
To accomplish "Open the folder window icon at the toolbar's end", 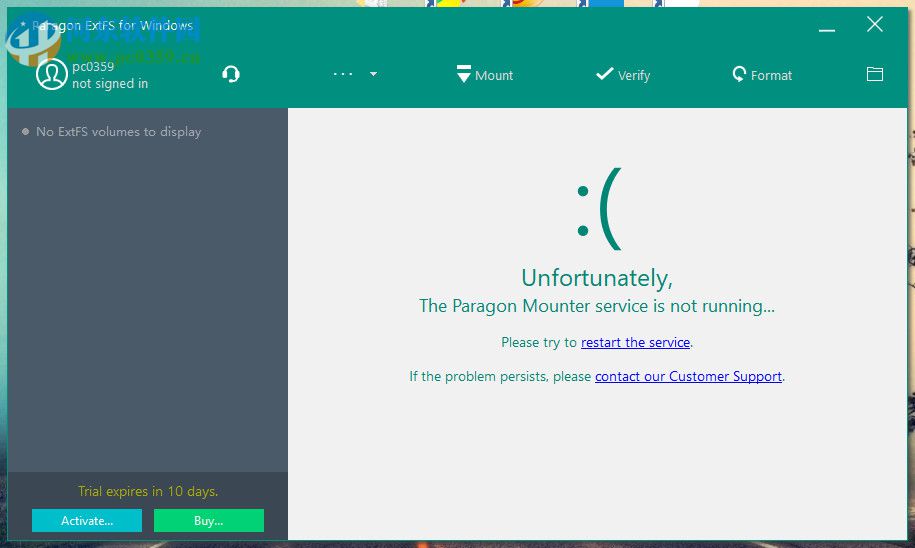I will click(874, 74).
